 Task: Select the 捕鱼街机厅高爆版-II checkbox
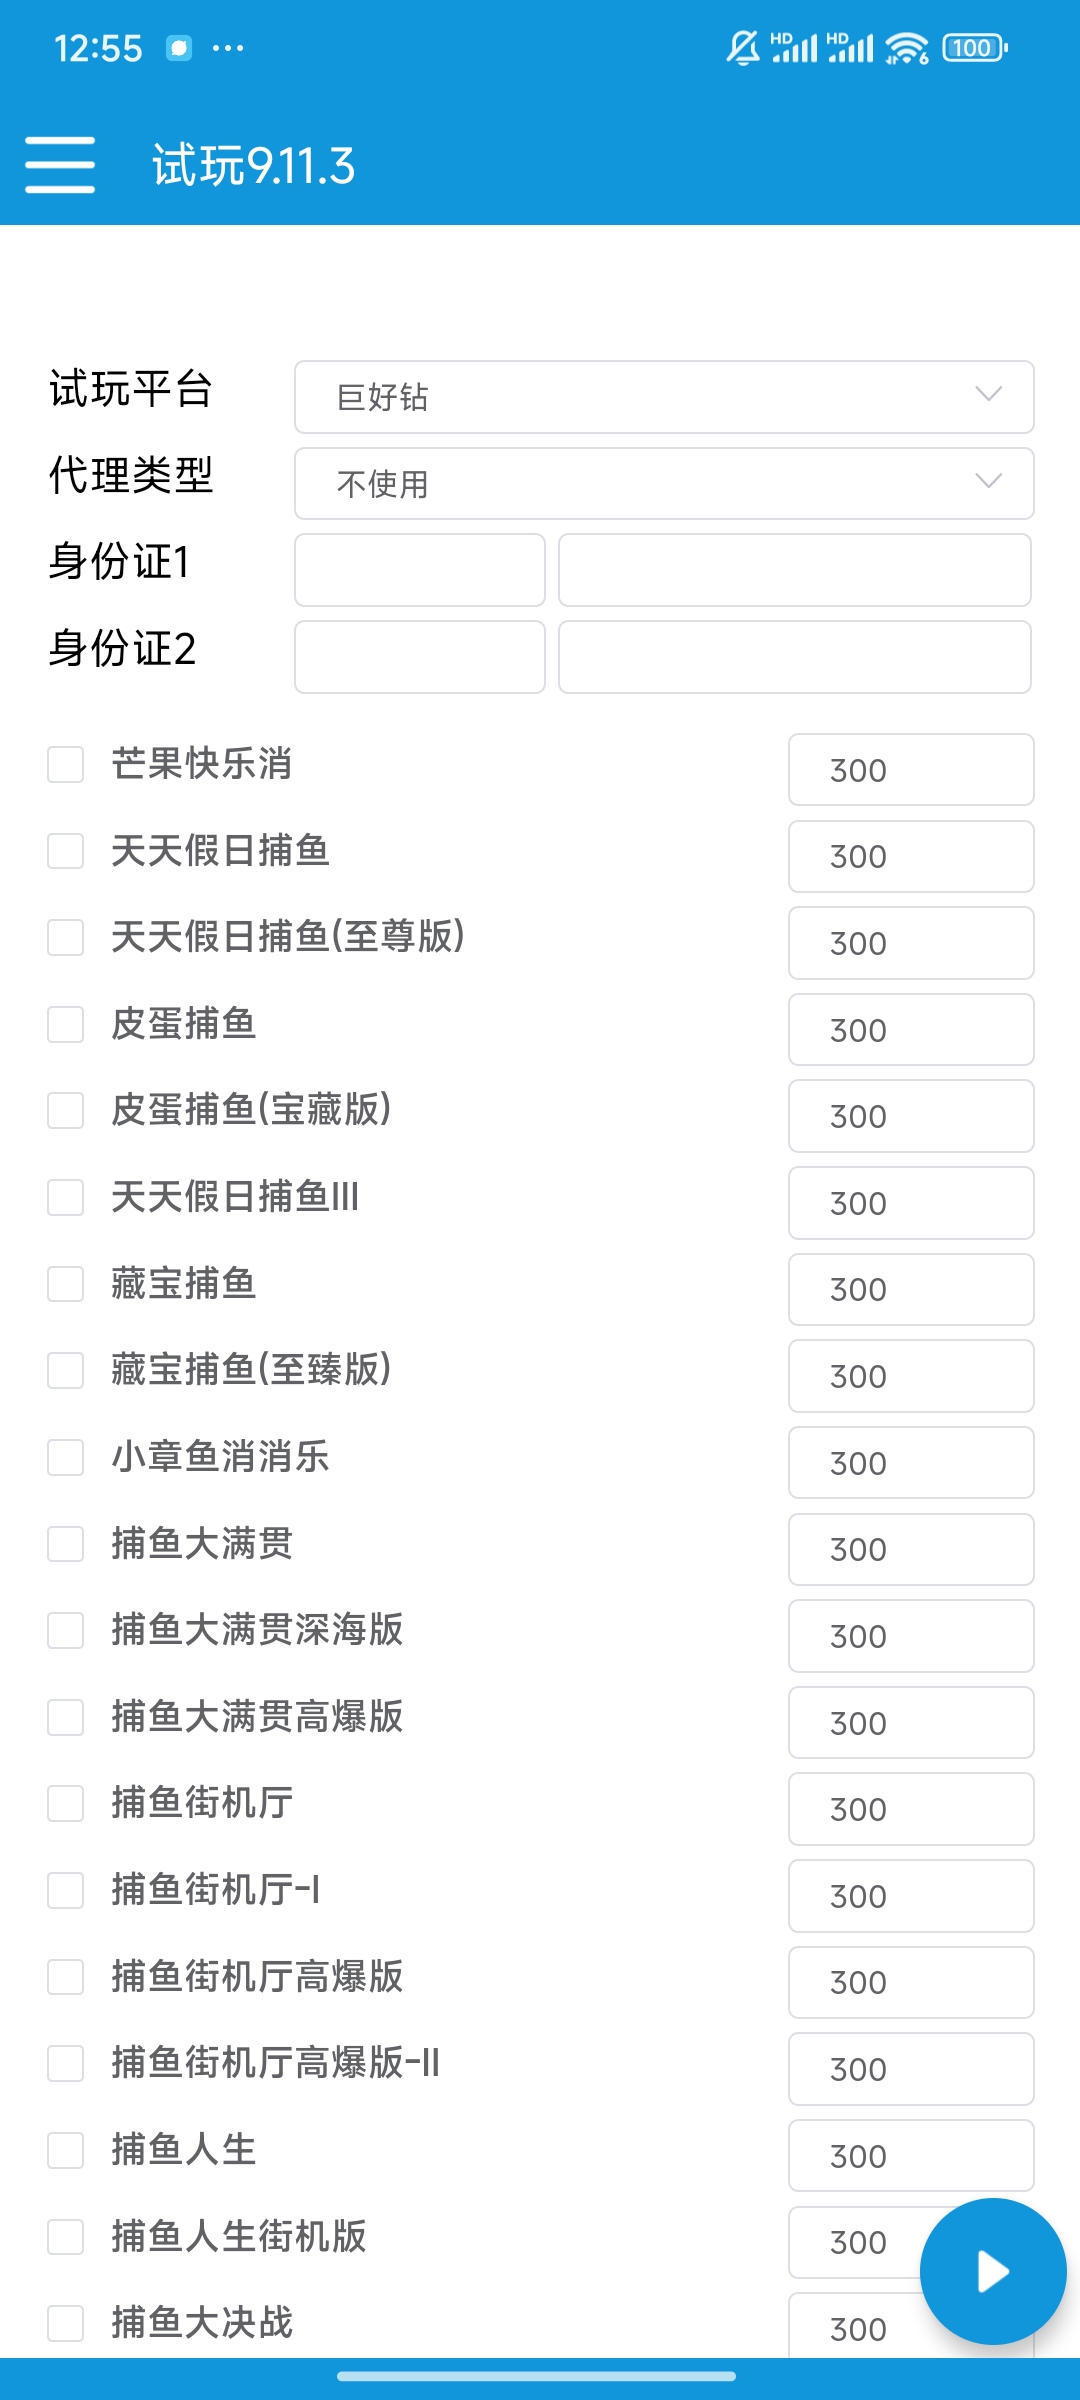point(66,2063)
